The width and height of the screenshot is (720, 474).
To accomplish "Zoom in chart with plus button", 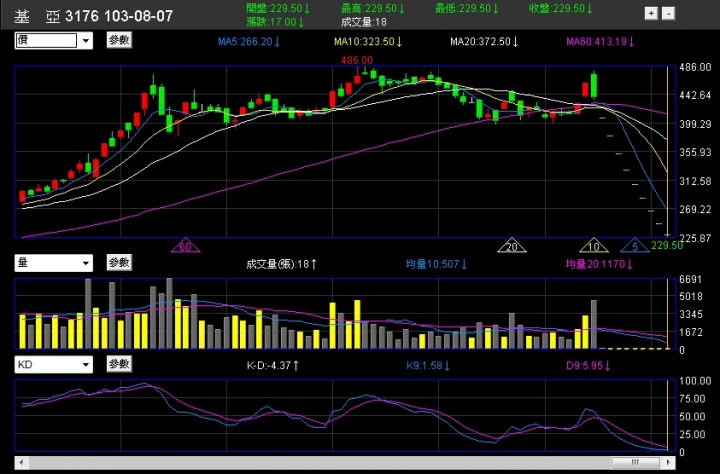I will [651, 13].
